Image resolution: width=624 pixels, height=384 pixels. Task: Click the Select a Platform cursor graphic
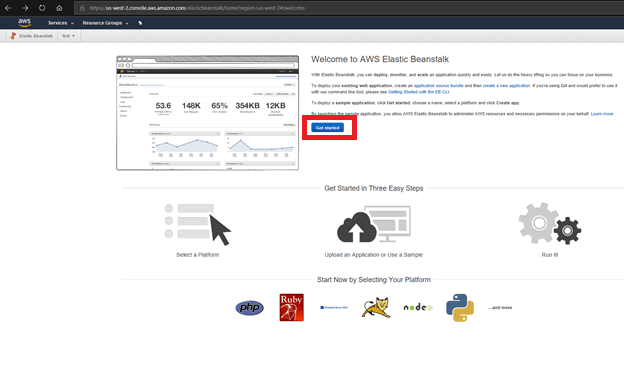point(198,224)
